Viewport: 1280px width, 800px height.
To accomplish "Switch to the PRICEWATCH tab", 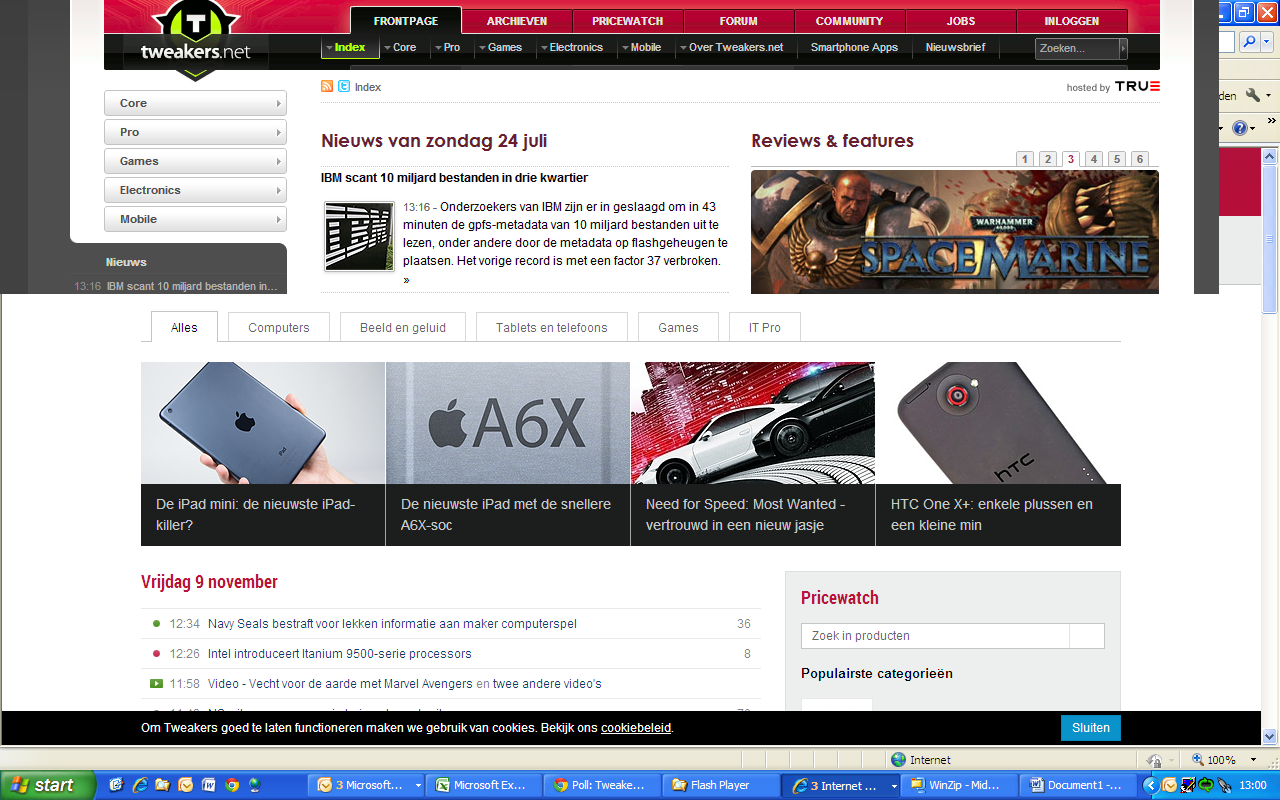I will 628,21.
